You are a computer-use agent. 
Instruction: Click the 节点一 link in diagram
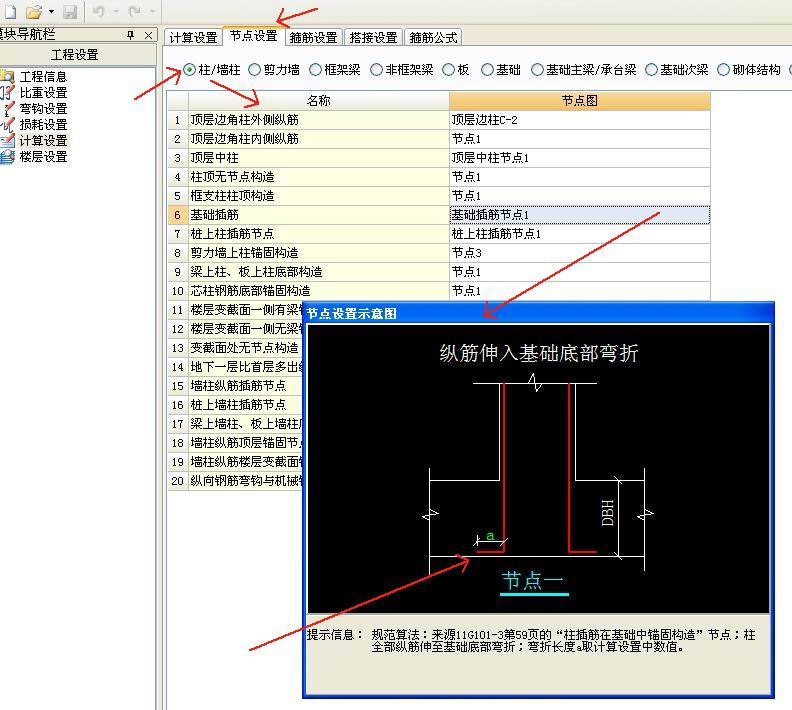coord(534,581)
